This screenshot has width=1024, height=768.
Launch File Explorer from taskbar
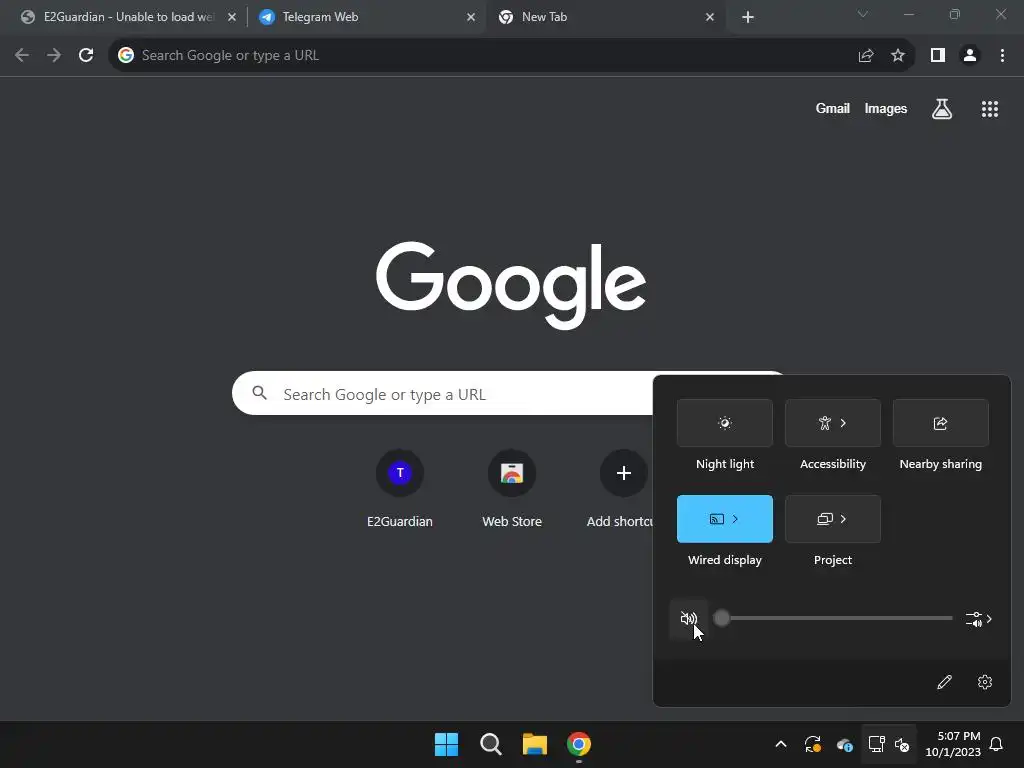coord(535,744)
